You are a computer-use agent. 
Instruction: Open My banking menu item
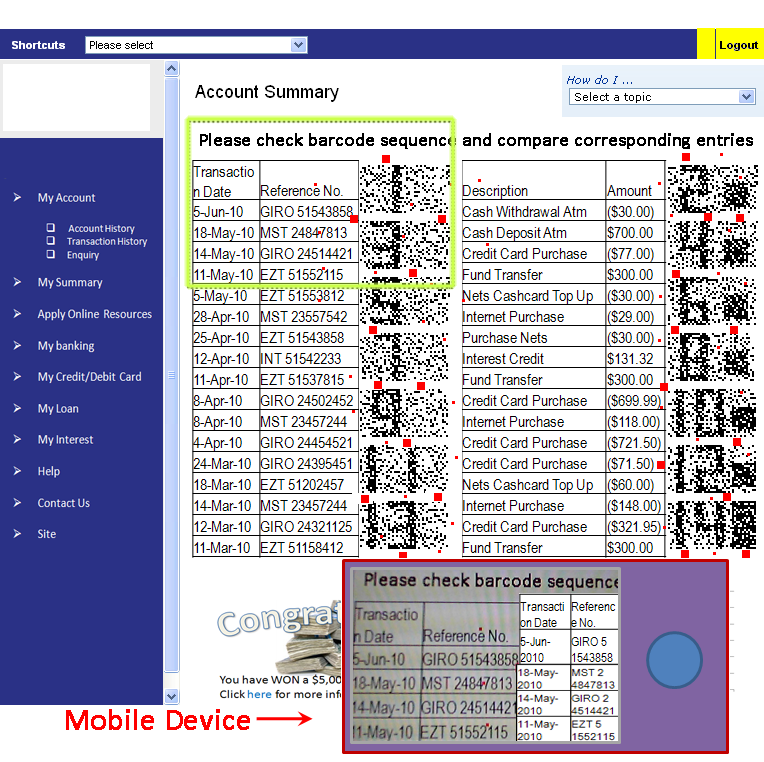point(66,346)
